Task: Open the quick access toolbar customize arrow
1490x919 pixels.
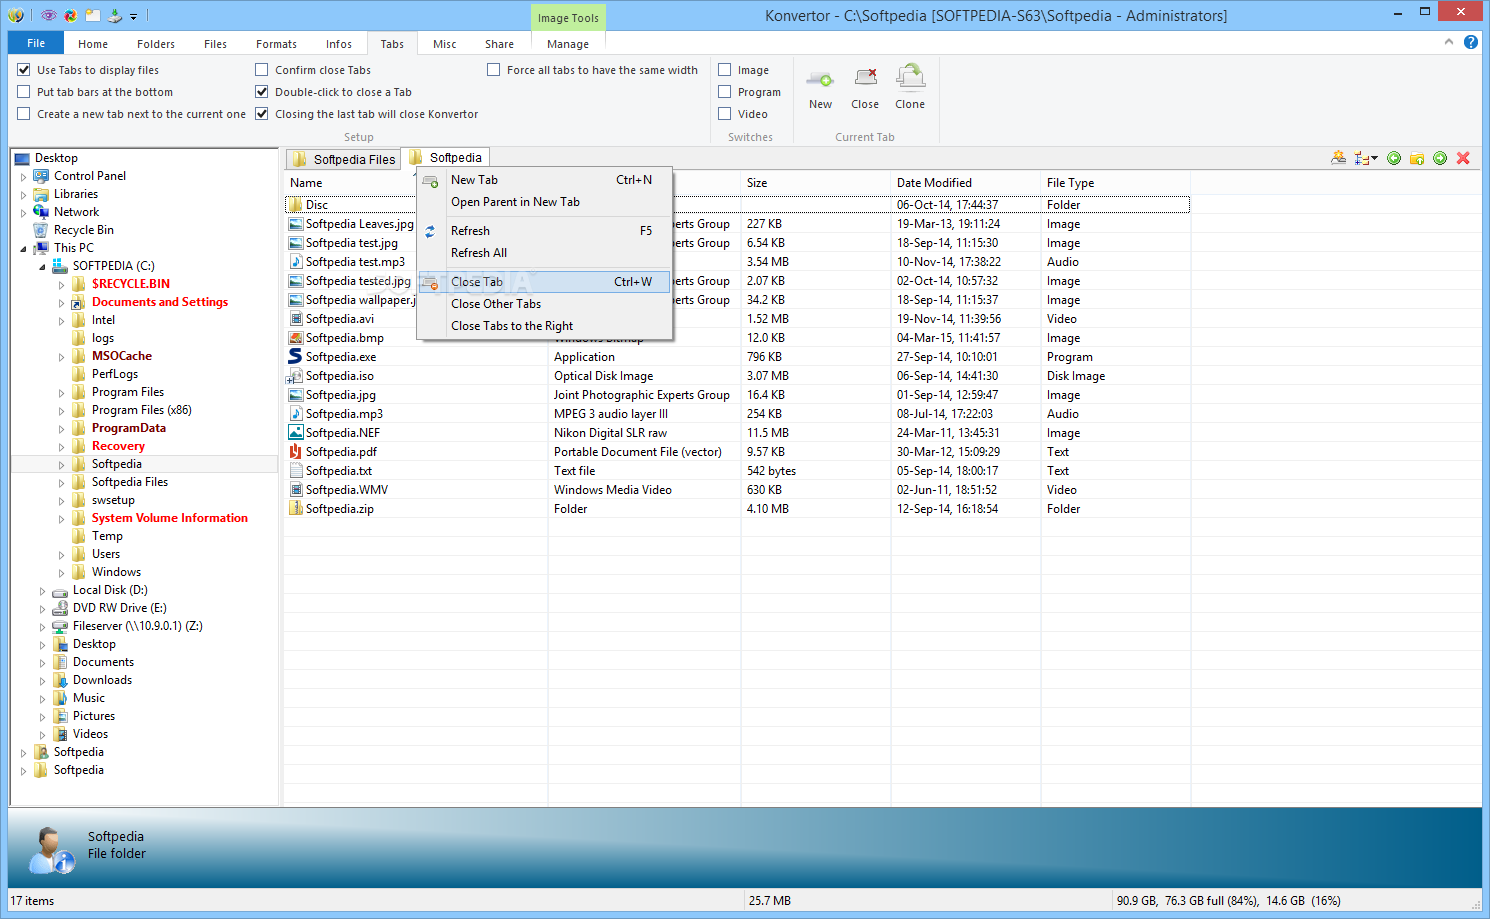Action: [134, 16]
